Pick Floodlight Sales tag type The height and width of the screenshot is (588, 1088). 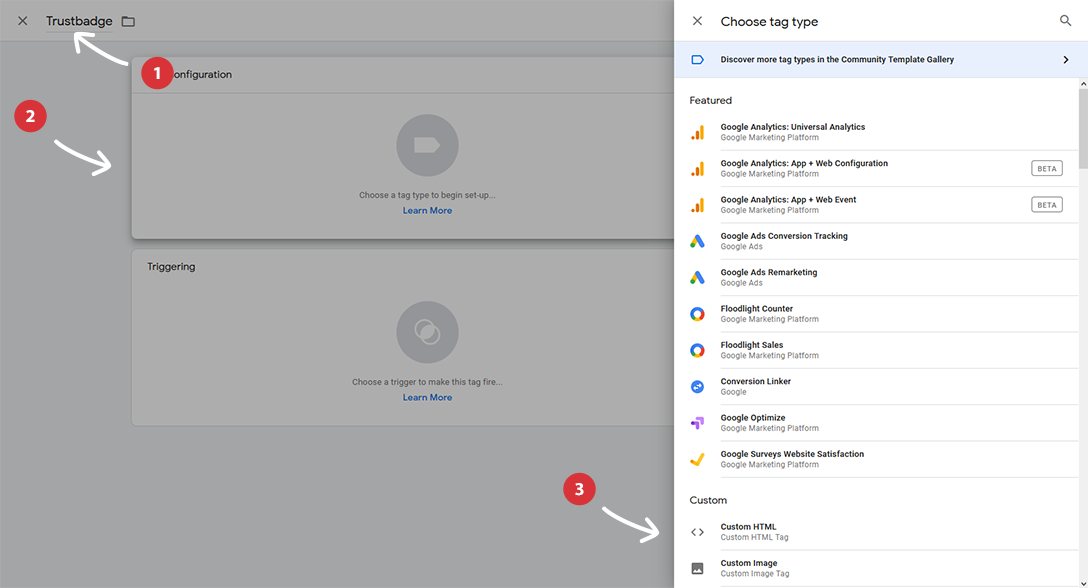[x=876, y=350]
